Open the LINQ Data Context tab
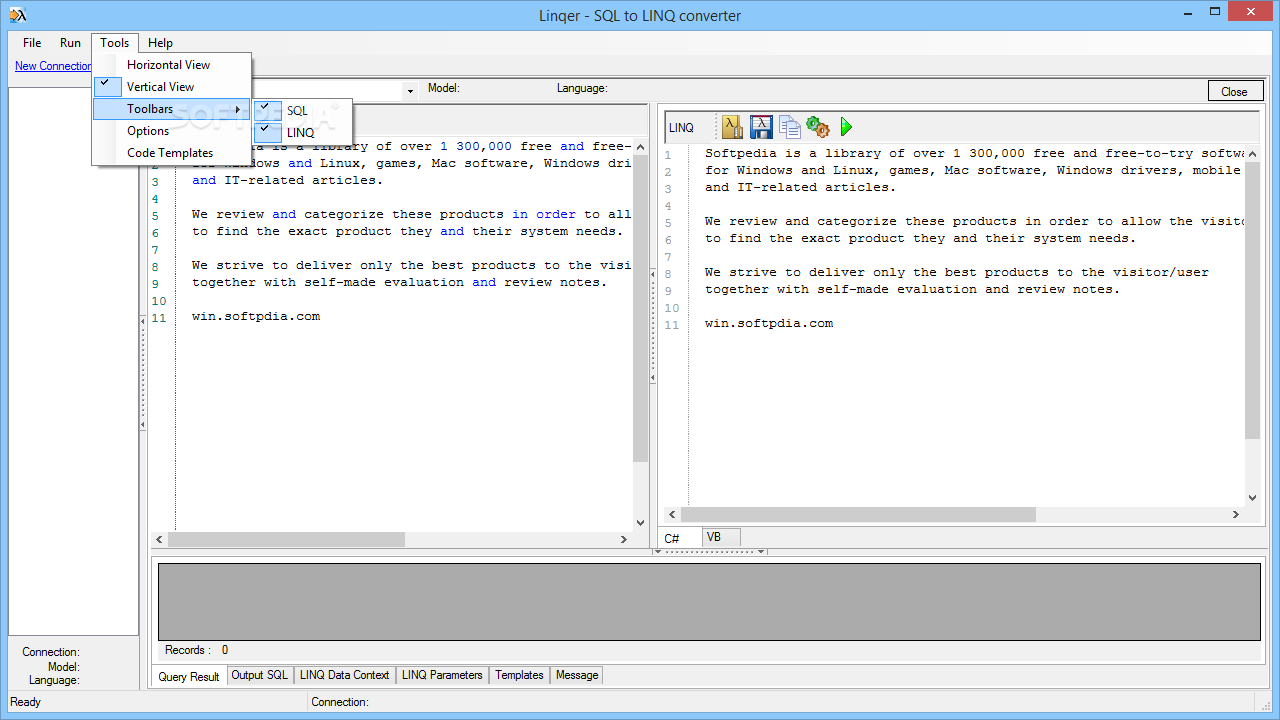This screenshot has height=720, width=1280. [345, 675]
